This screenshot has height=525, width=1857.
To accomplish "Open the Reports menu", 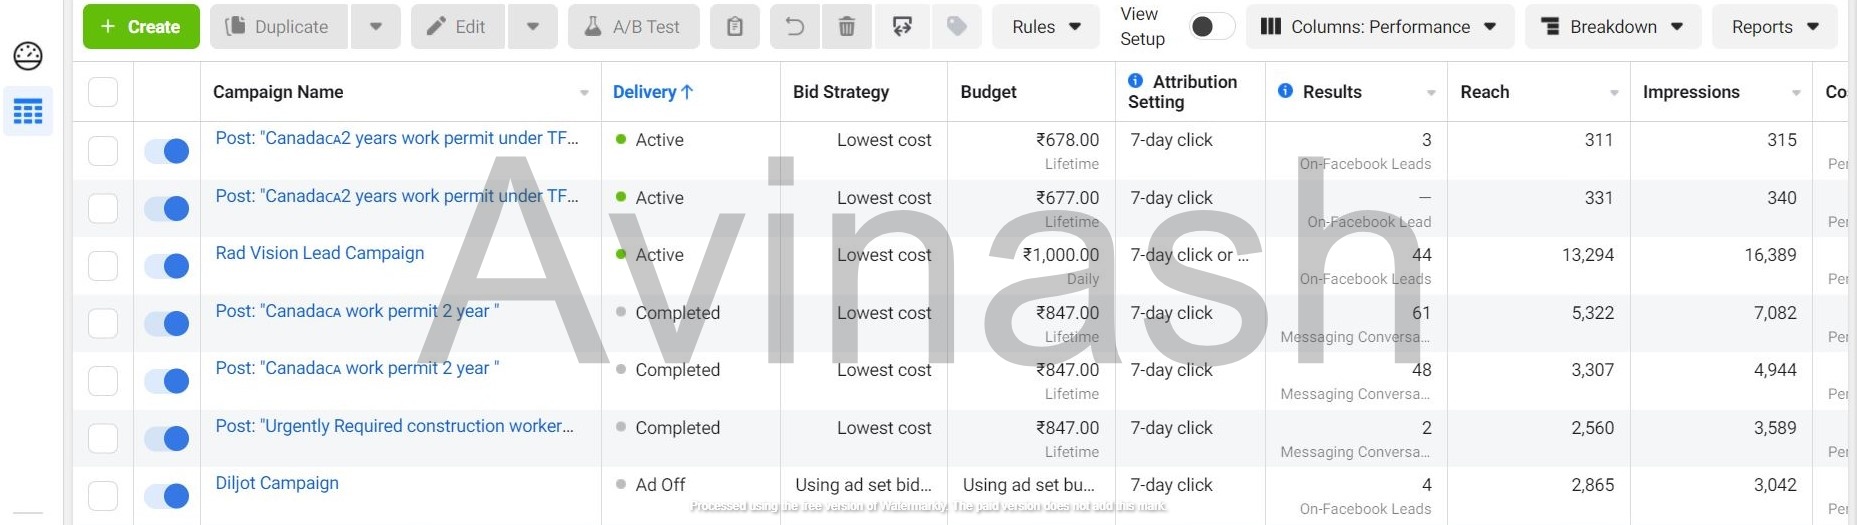I will 1775,27.
